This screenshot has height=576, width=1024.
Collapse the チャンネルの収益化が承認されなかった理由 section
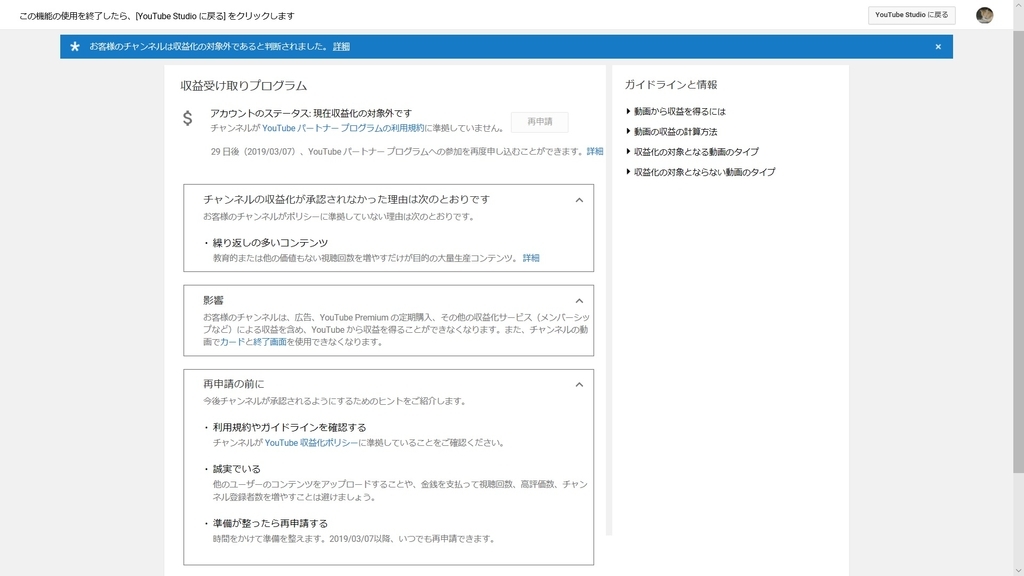coord(579,200)
